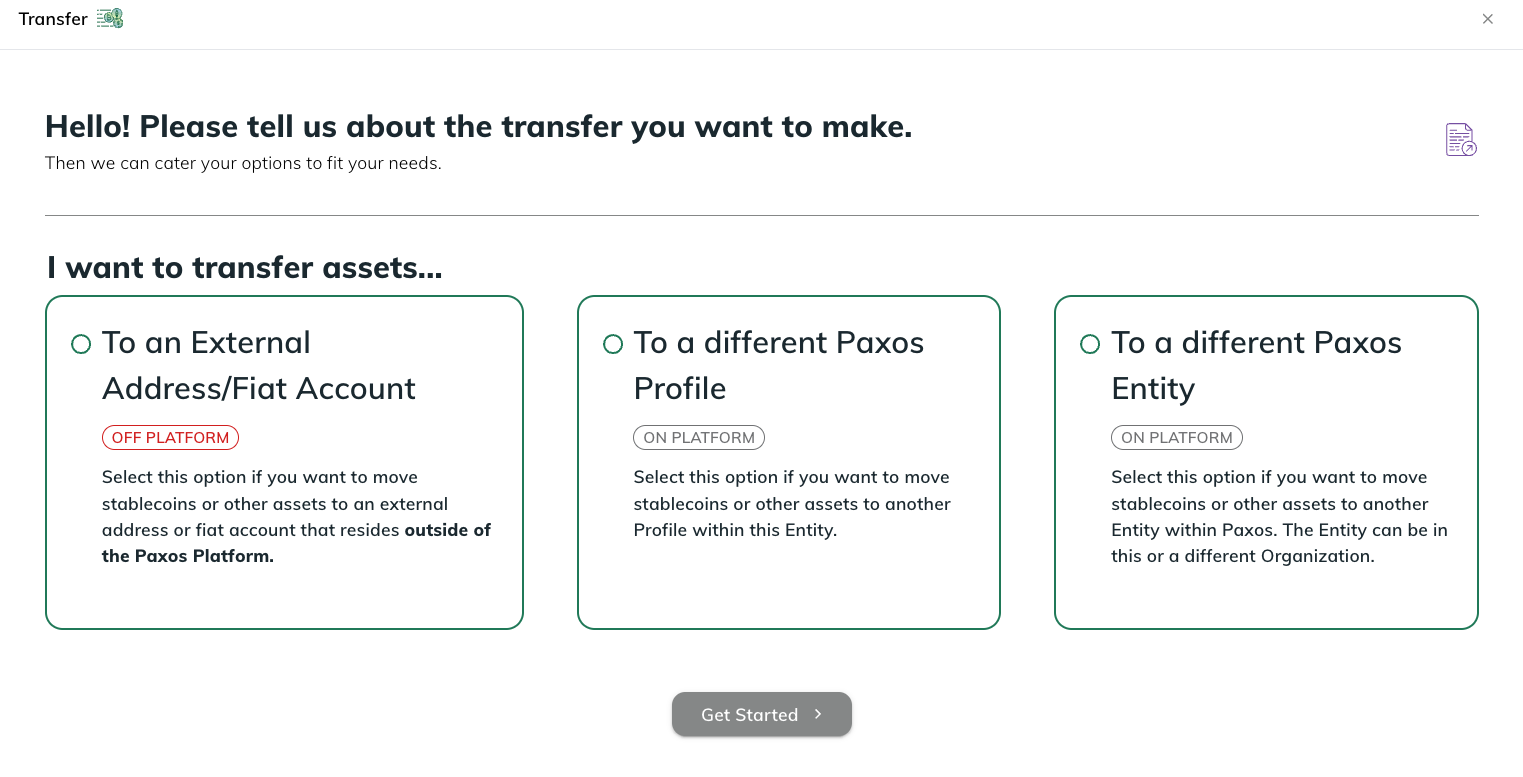The height and width of the screenshot is (777, 1523).
Task: Choose the different Paxos Profile radio button
Action: [613, 344]
